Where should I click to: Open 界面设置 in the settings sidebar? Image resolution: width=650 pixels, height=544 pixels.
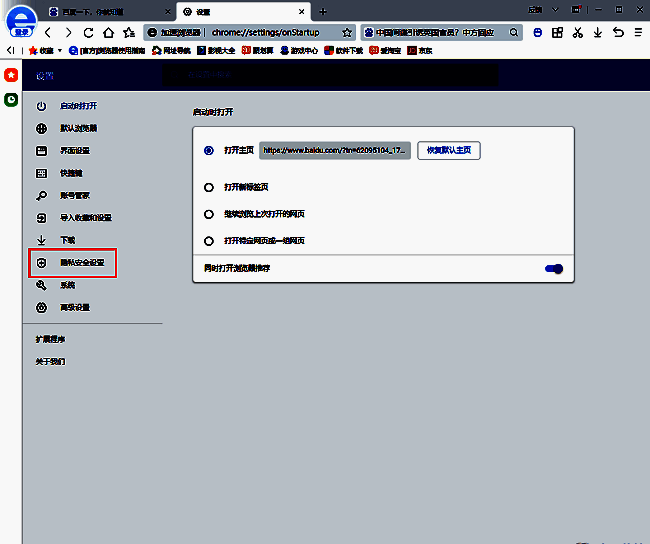[x=74, y=151]
